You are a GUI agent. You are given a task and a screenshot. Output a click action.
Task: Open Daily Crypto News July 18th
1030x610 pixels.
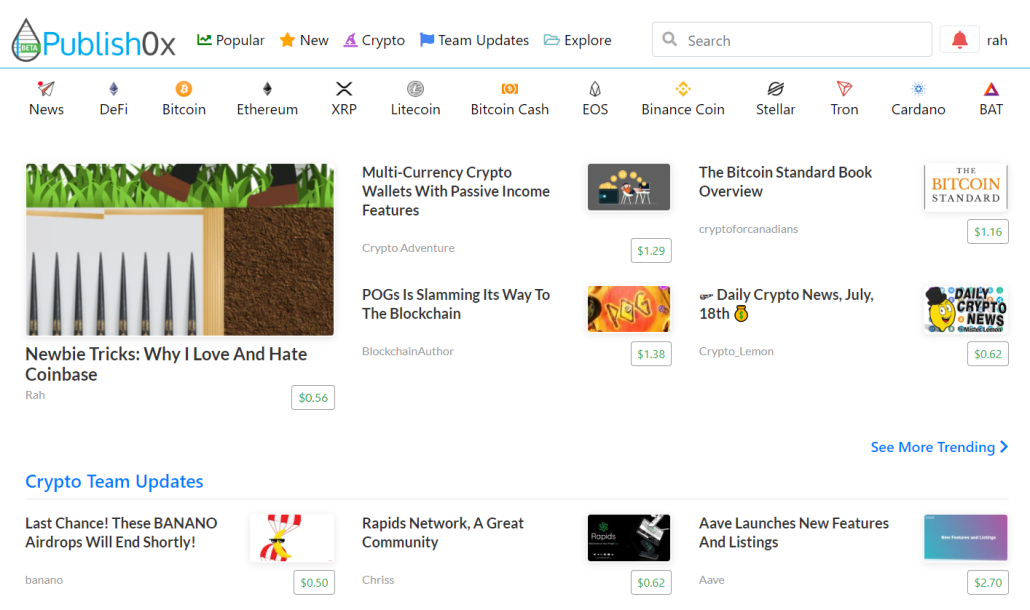pyautogui.click(x=786, y=304)
